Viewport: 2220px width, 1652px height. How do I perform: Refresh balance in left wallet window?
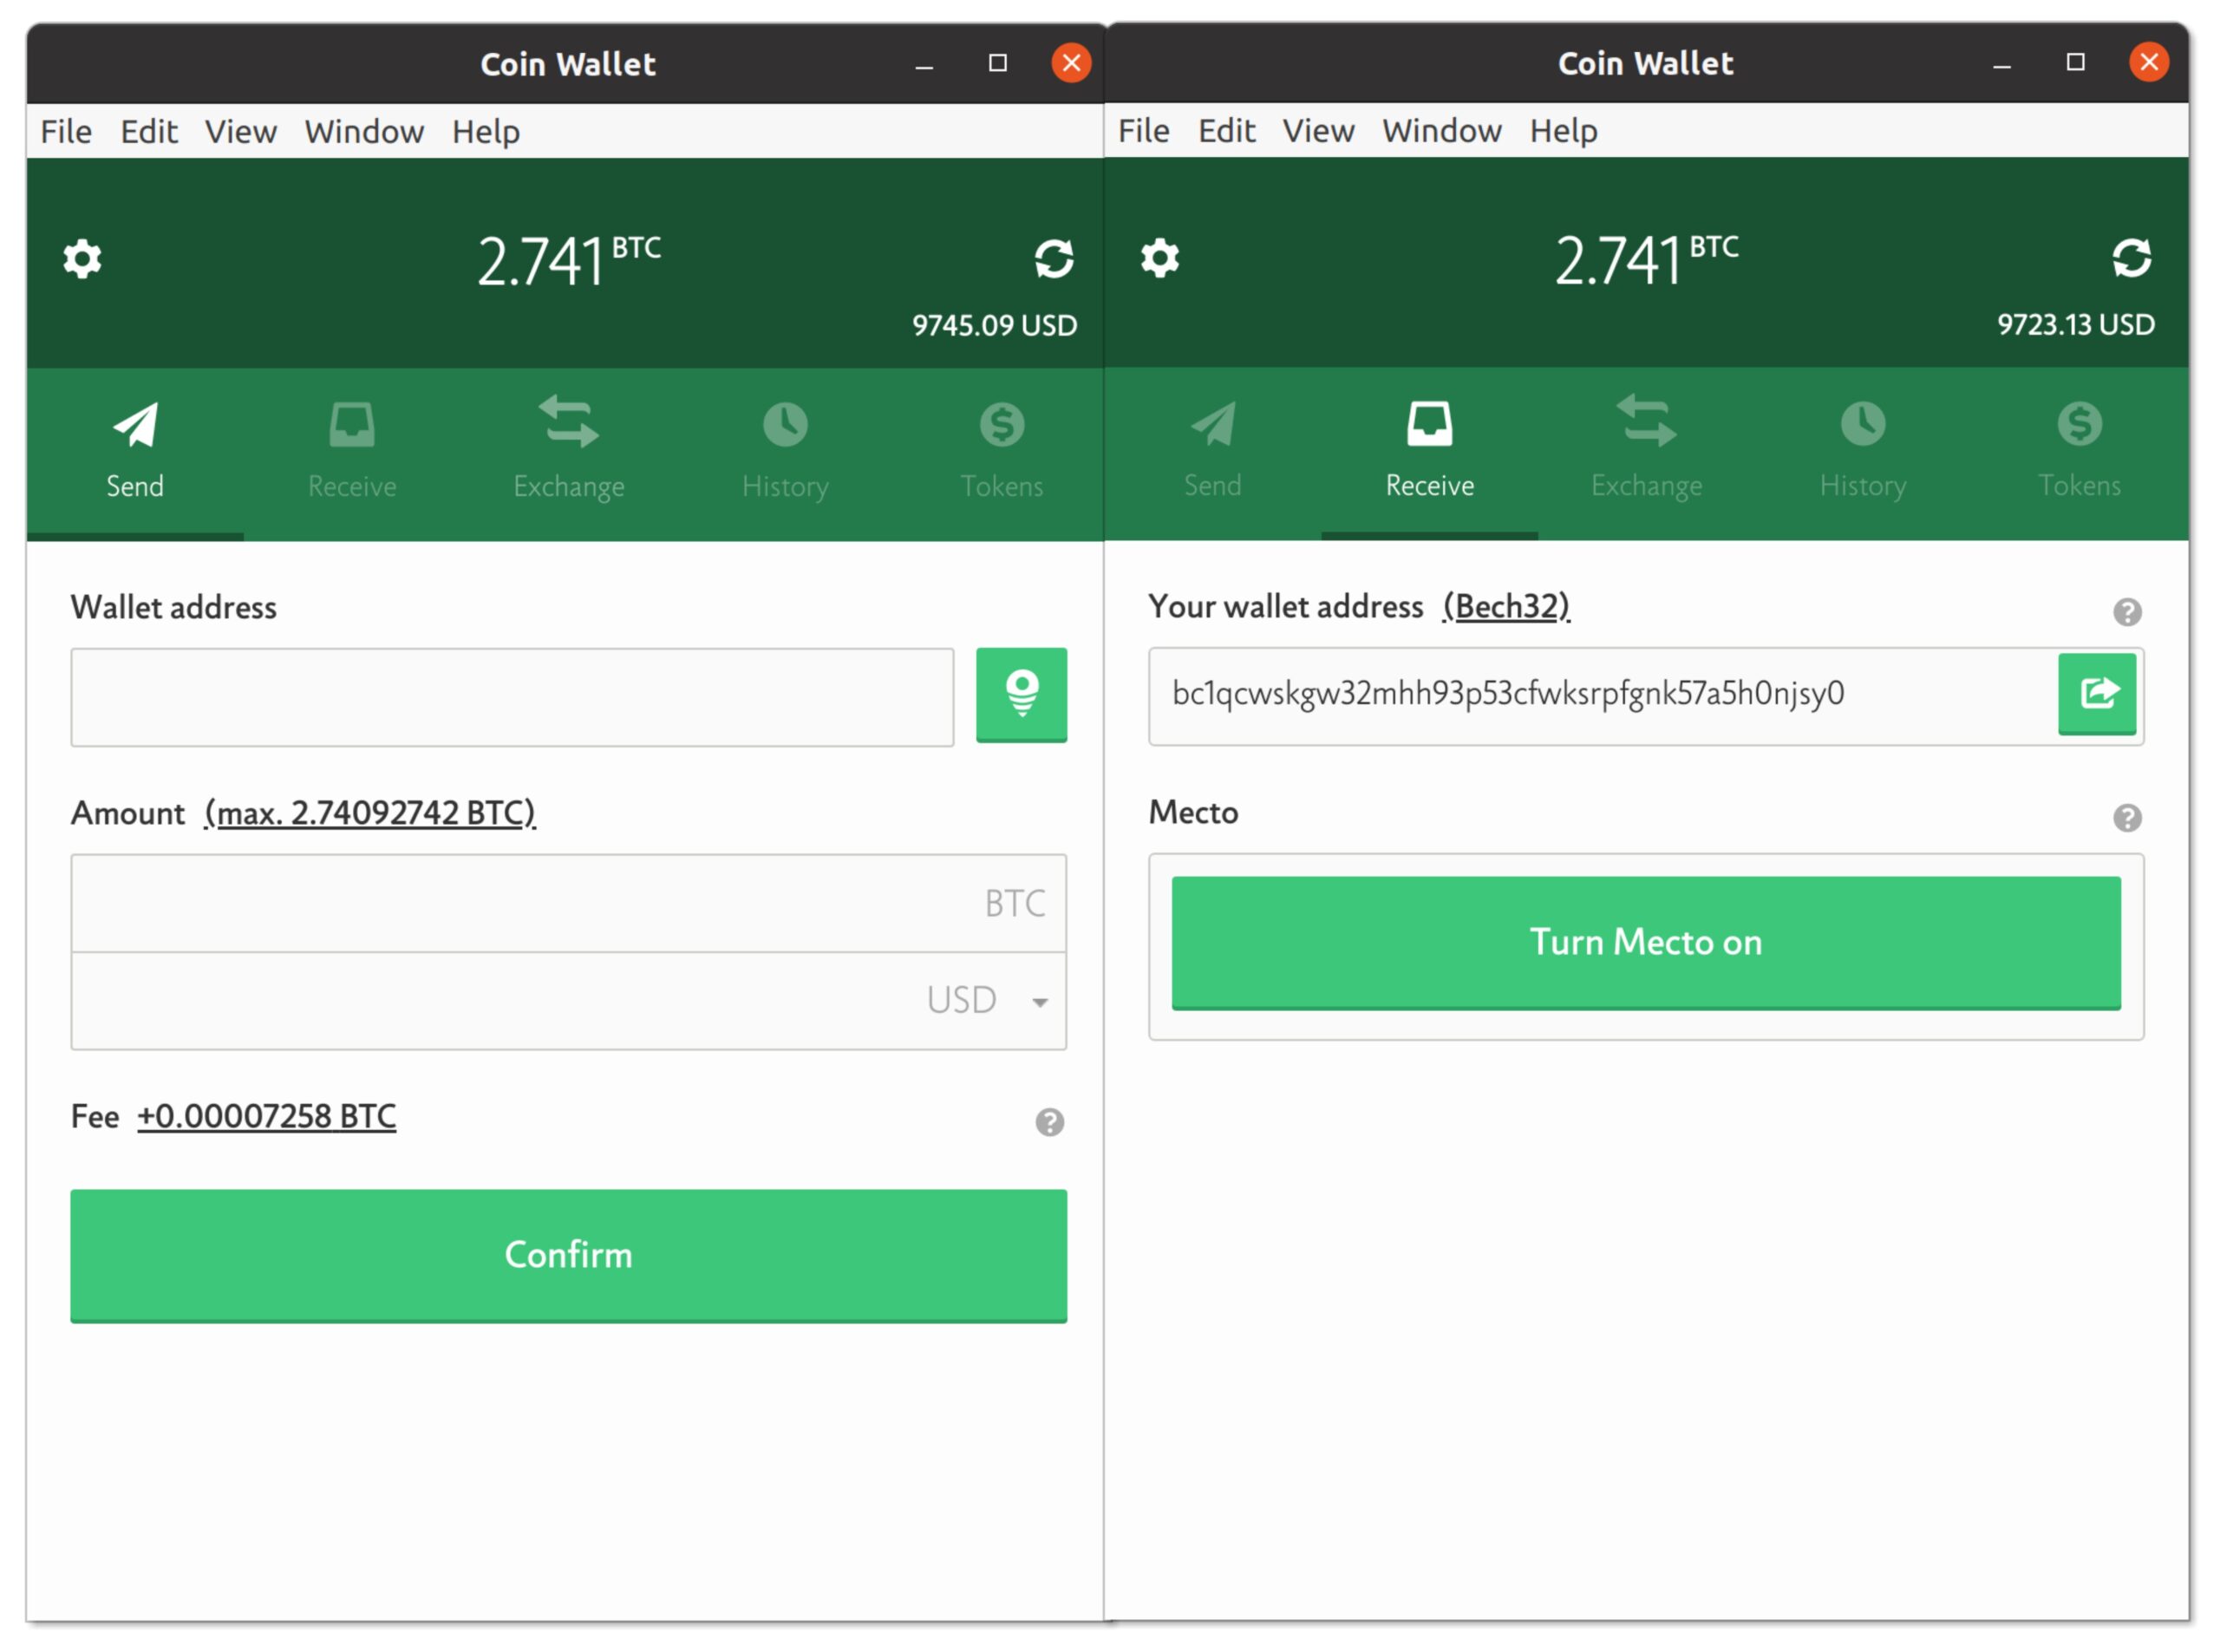[x=1055, y=259]
